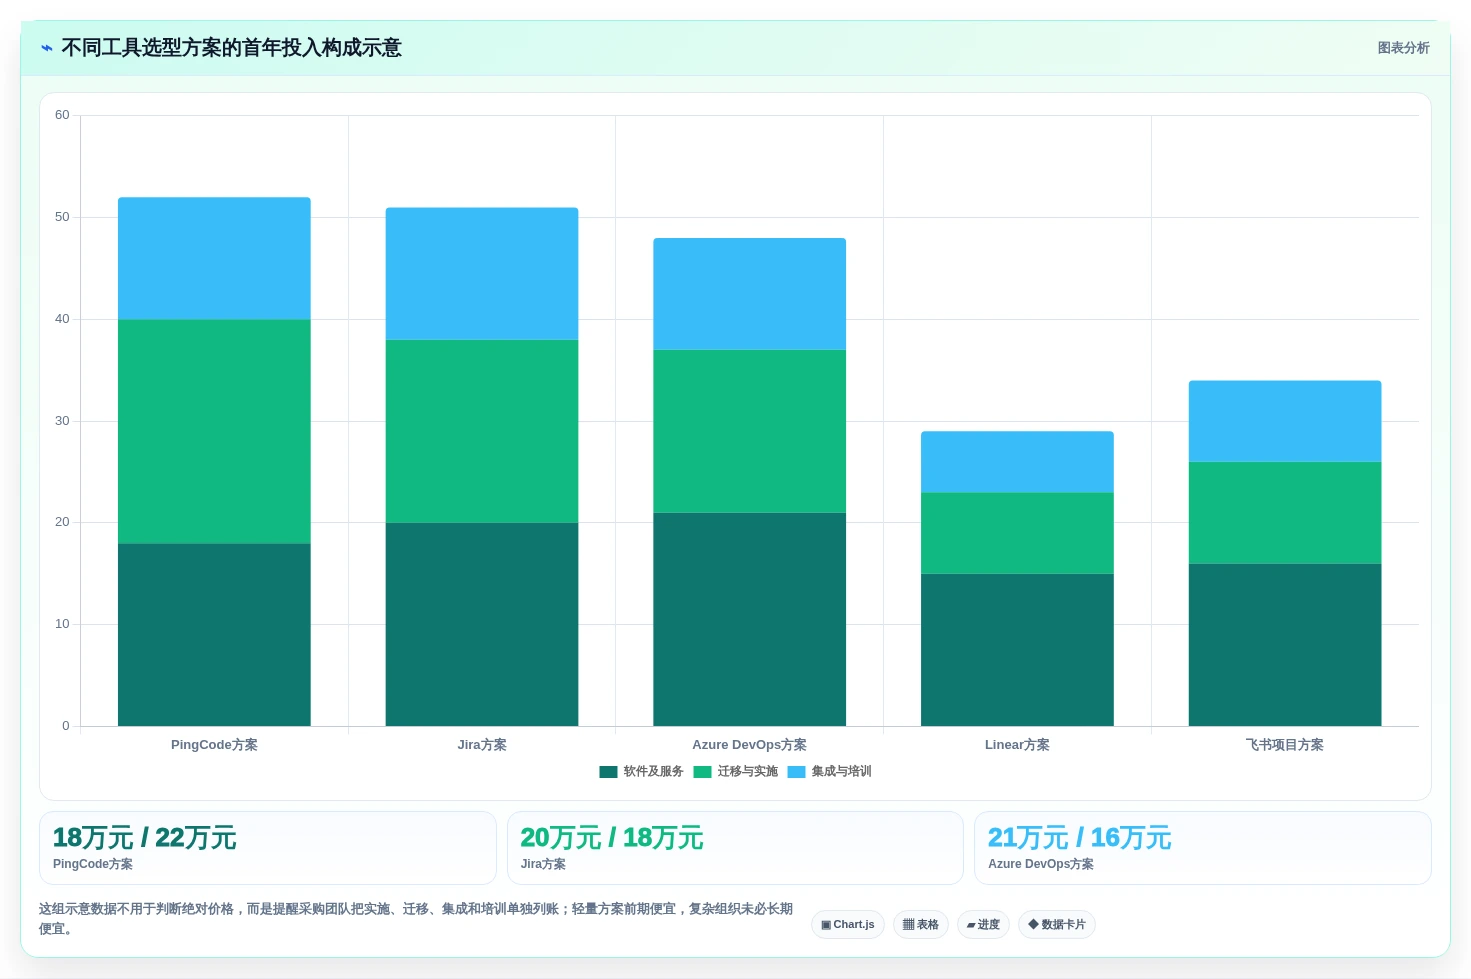Click the 迁移与实施 legend label
The width and height of the screenshot is (1471, 979).
(747, 772)
